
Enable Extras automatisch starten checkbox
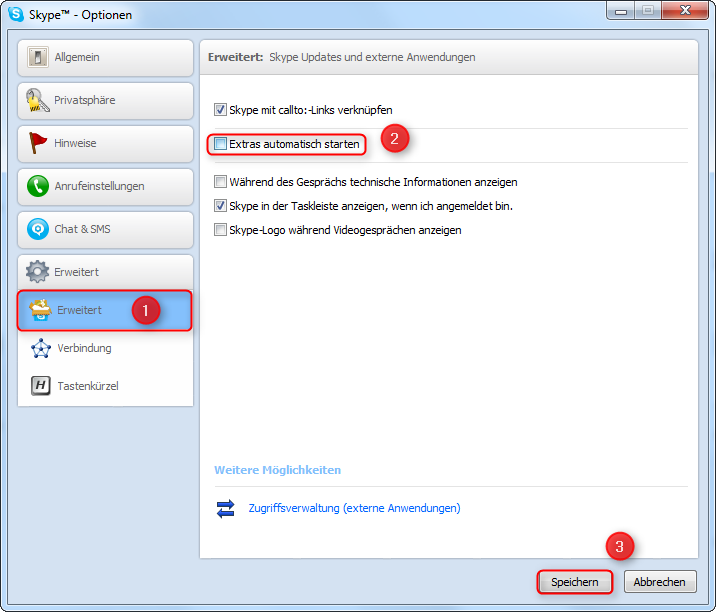(x=220, y=144)
